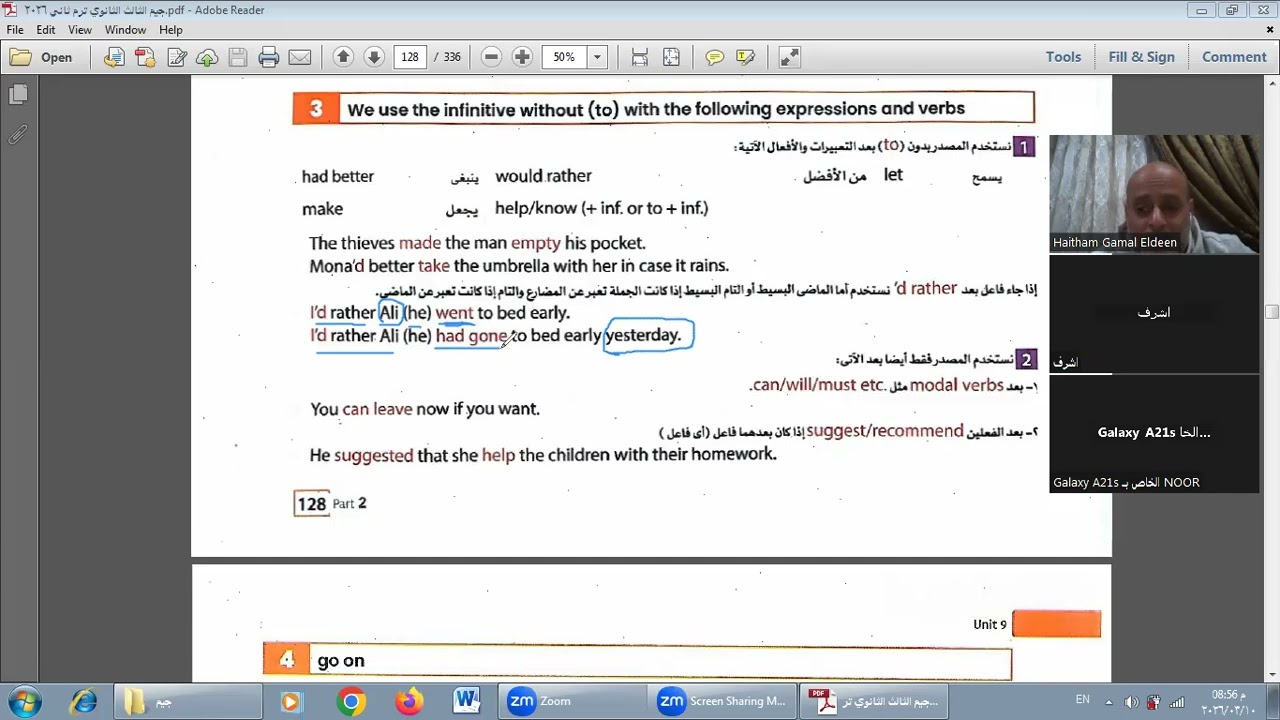Click Haitham Gamal Eldeen video thumbnail

pyautogui.click(x=1154, y=193)
